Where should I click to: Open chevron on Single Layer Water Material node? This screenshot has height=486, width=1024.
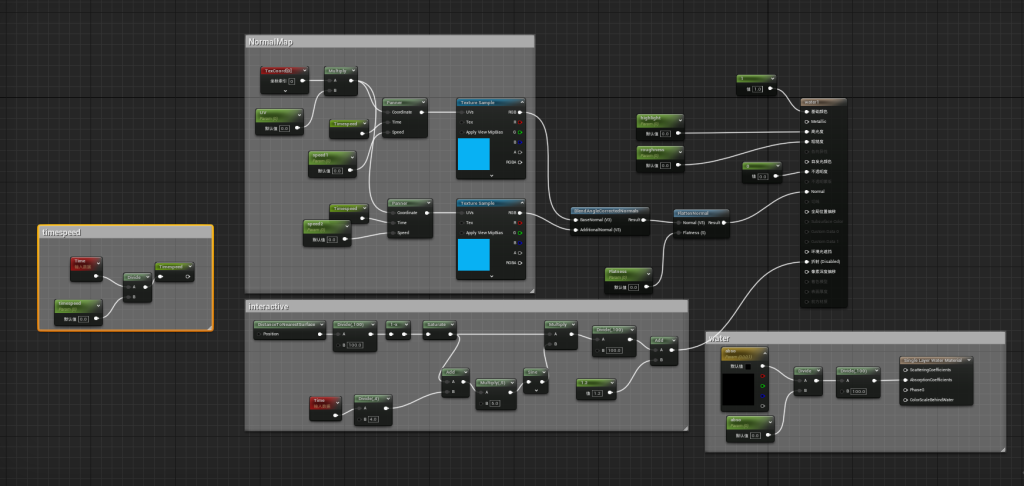968,360
